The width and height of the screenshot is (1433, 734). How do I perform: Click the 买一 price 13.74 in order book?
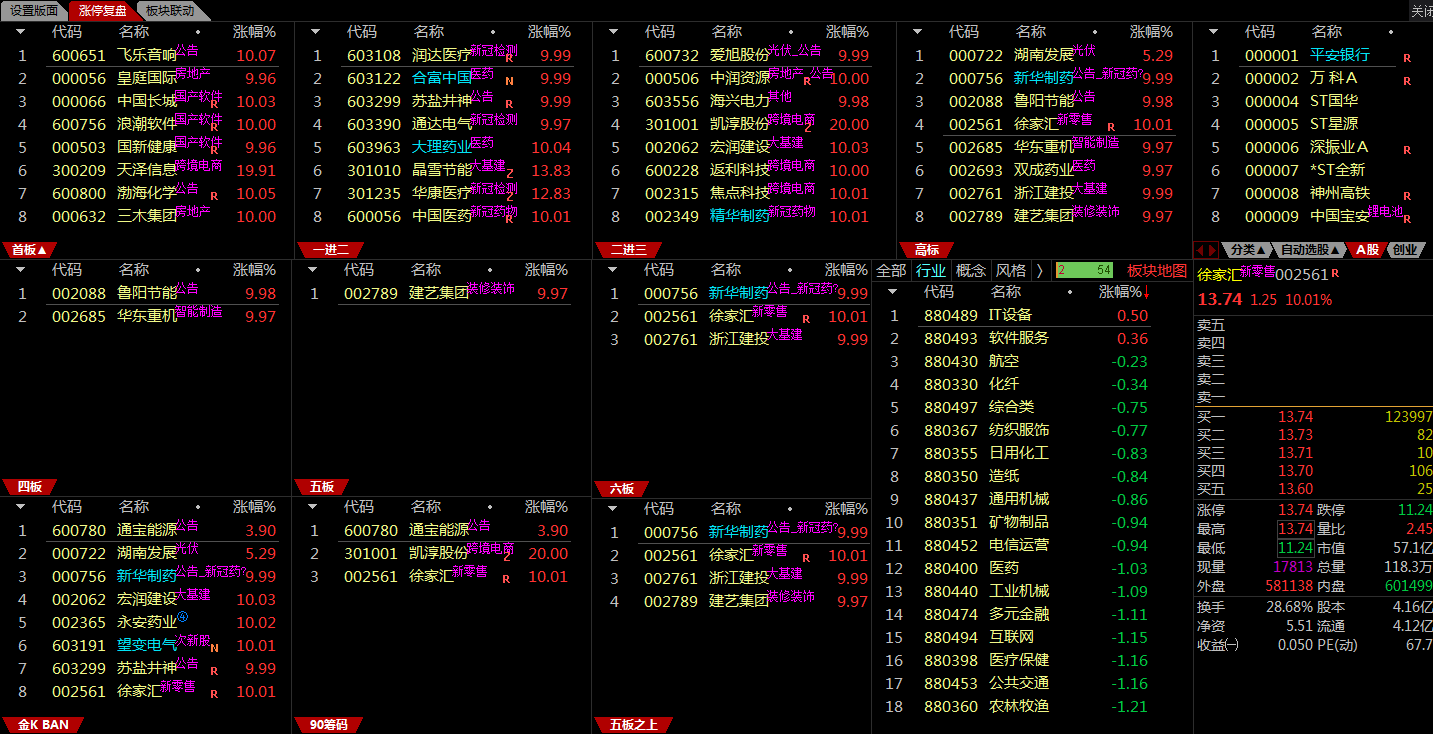tap(1295, 416)
